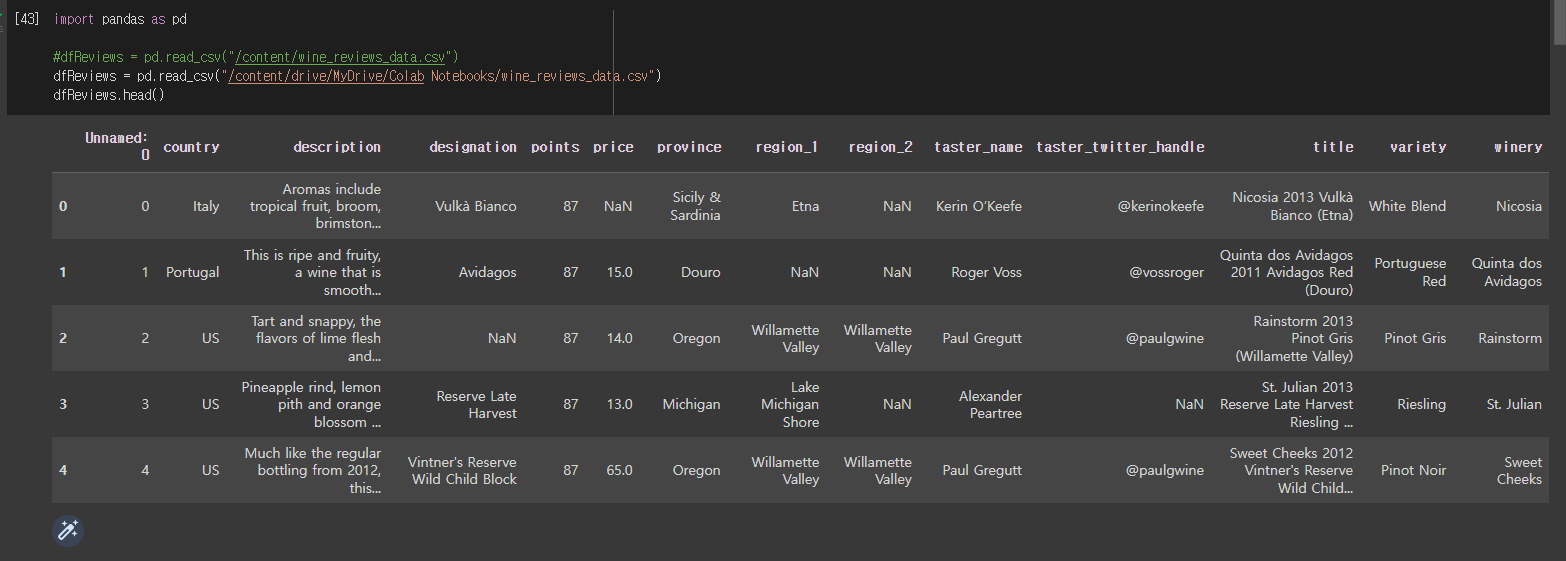Click title 'St. Julian 2013 Reserve Late Harvest'
The height and width of the screenshot is (561, 1566).
[x=1287, y=404]
